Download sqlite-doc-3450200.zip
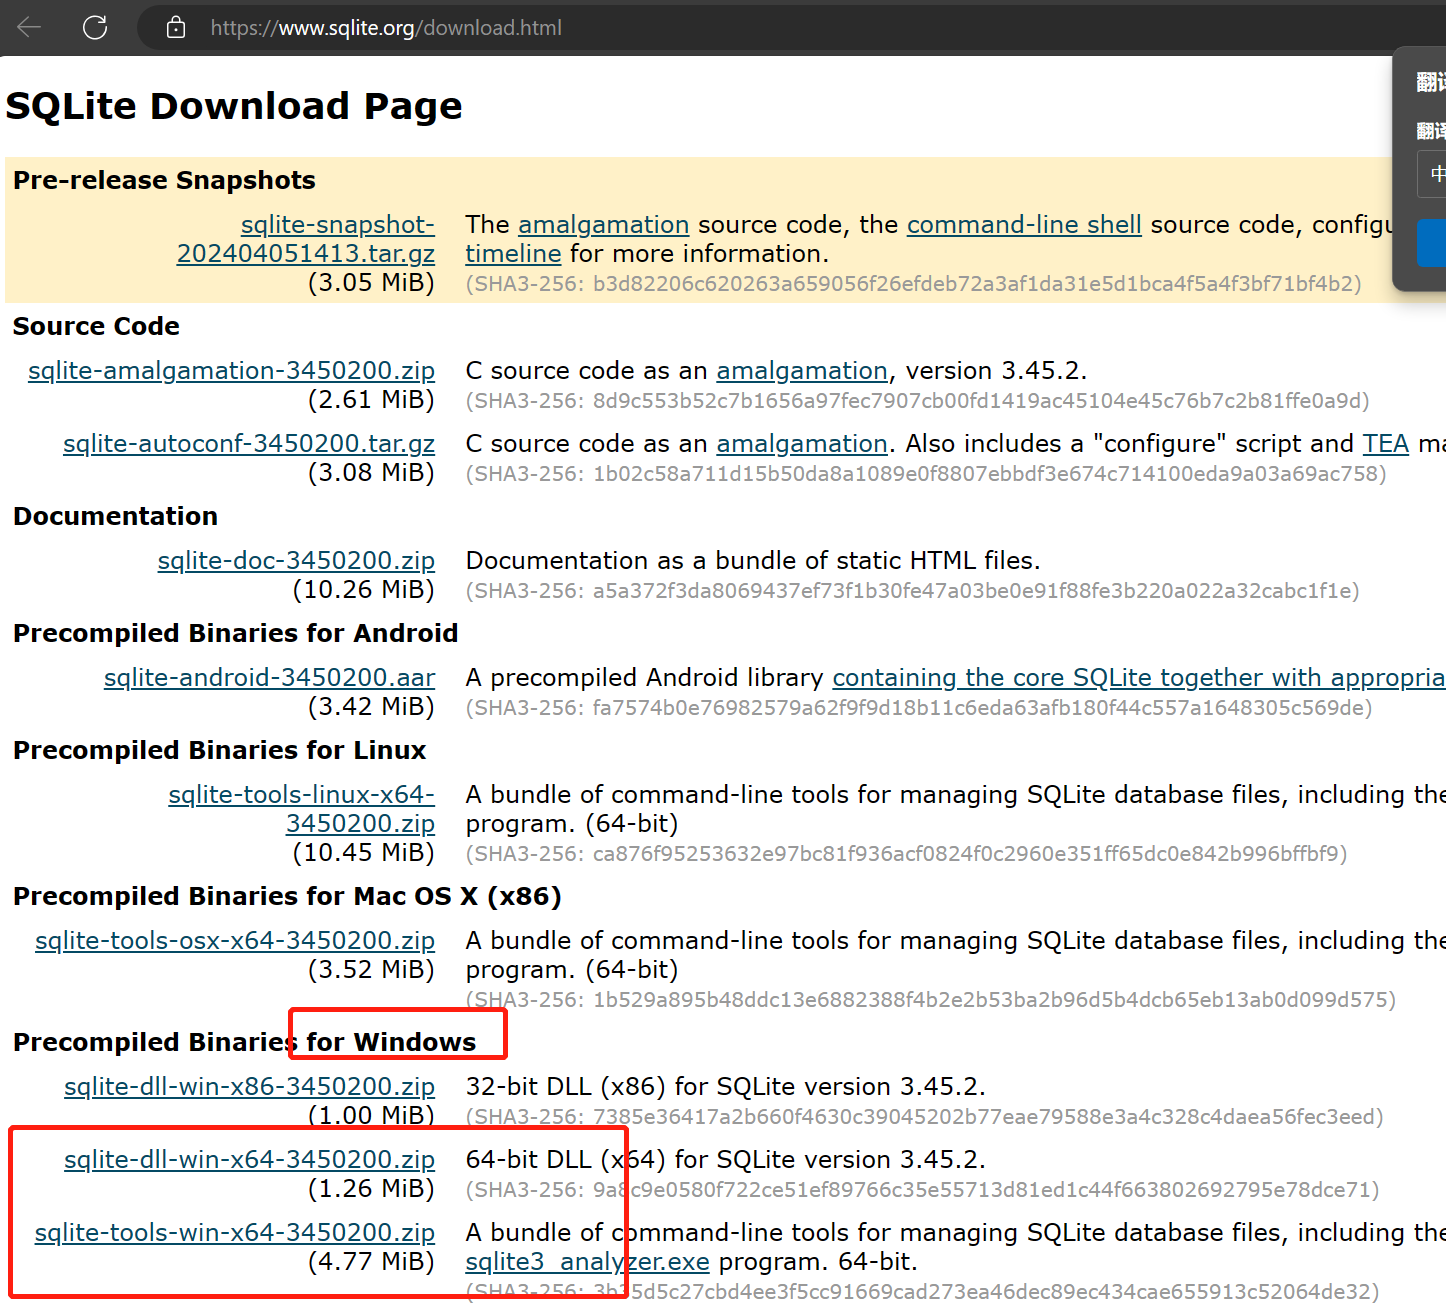1446x1310 pixels. (296, 560)
